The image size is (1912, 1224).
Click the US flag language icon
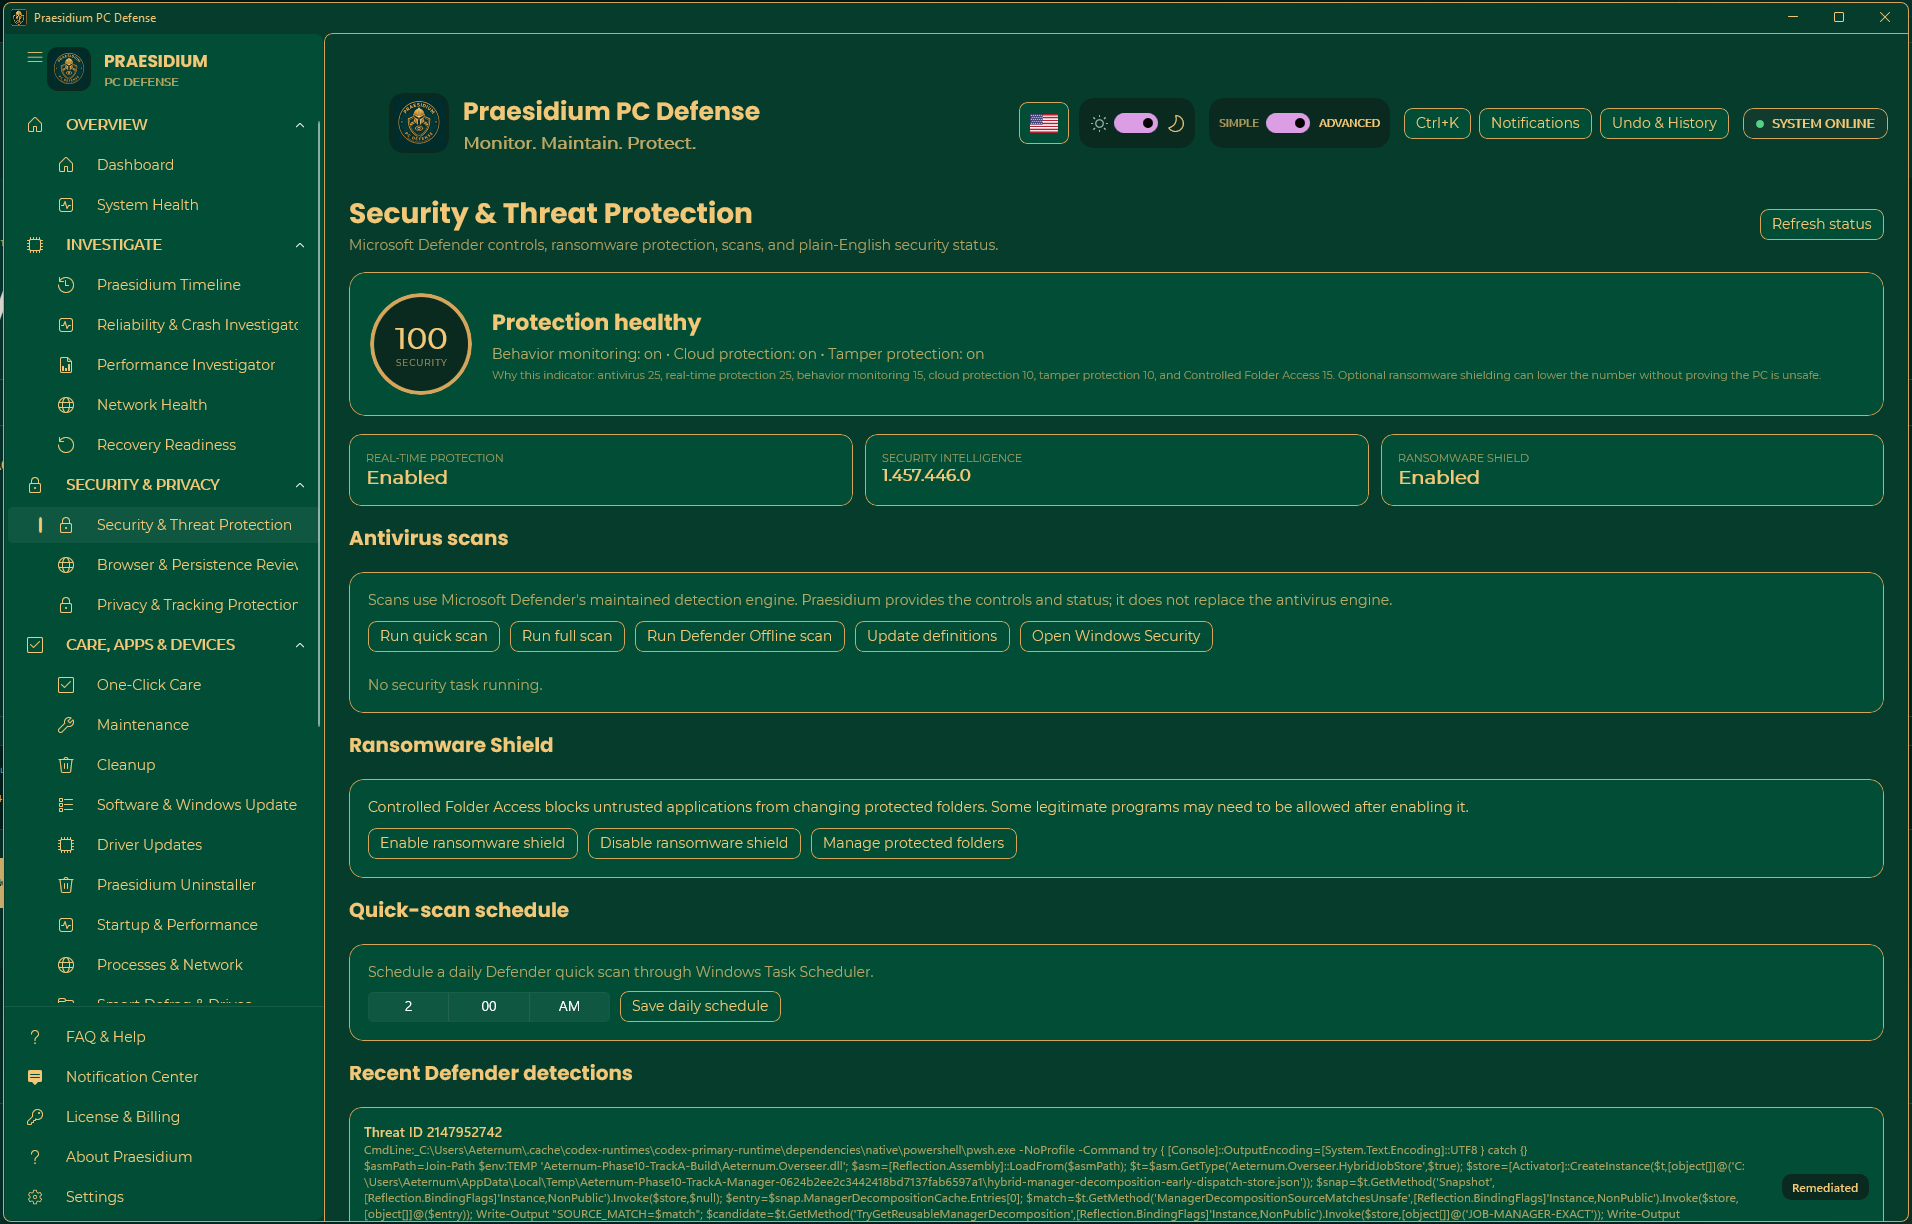pos(1044,123)
